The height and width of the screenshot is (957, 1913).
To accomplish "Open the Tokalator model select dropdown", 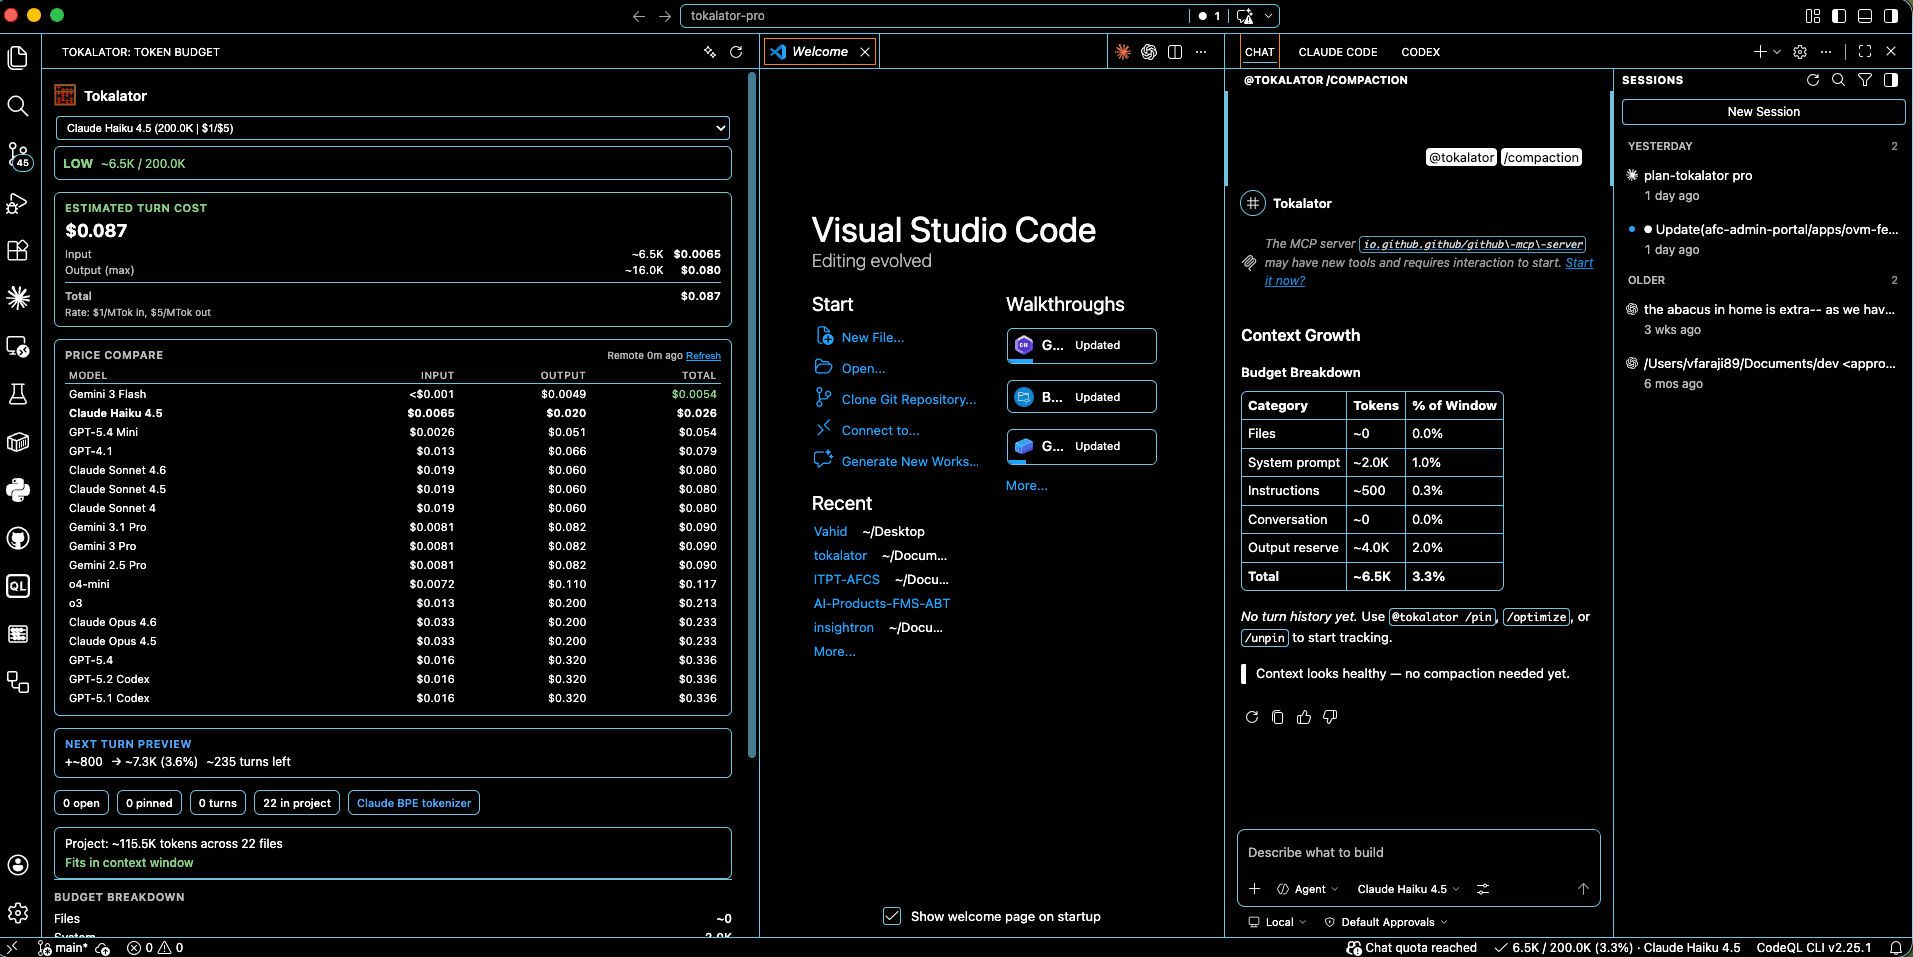I will coord(393,128).
